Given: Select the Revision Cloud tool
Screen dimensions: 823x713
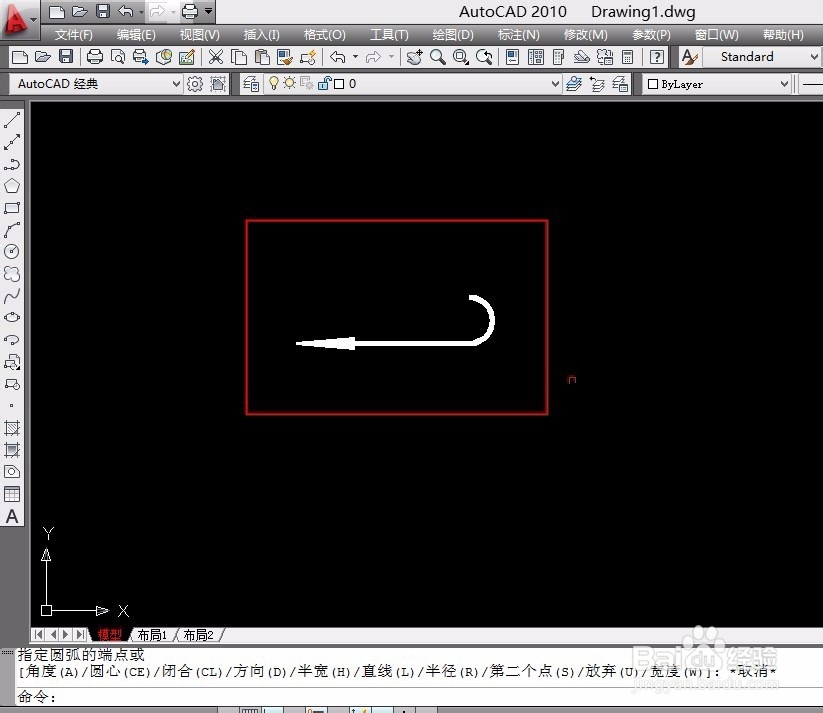Looking at the screenshot, I should tap(12, 274).
